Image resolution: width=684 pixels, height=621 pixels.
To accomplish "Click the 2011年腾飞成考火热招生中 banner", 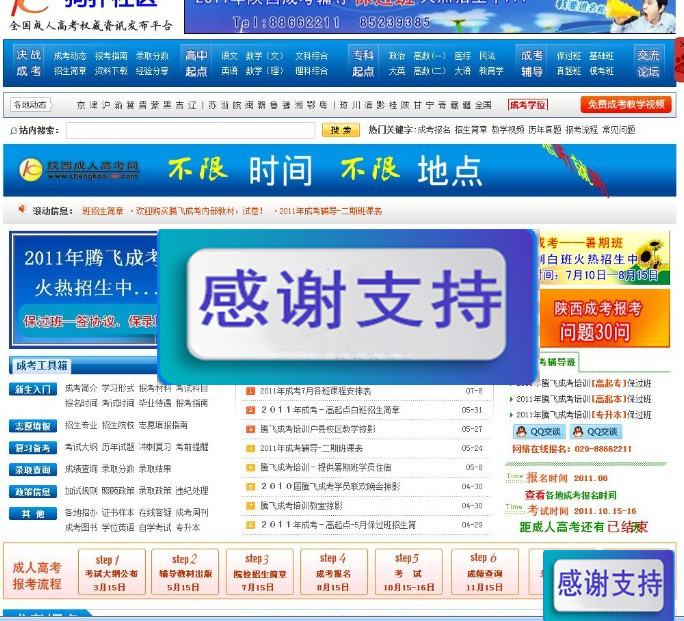I will click(85, 290).
